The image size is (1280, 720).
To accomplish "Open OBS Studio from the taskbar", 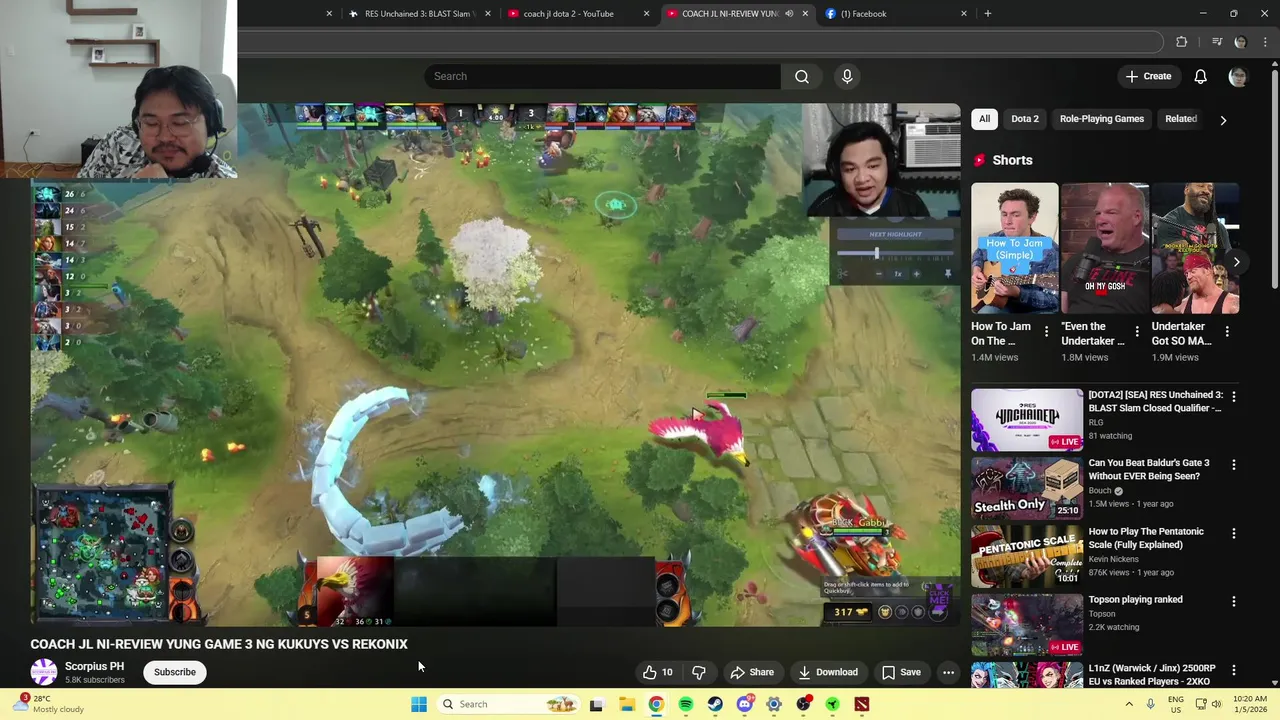I will pyautogui.click(x=803, y=704).
